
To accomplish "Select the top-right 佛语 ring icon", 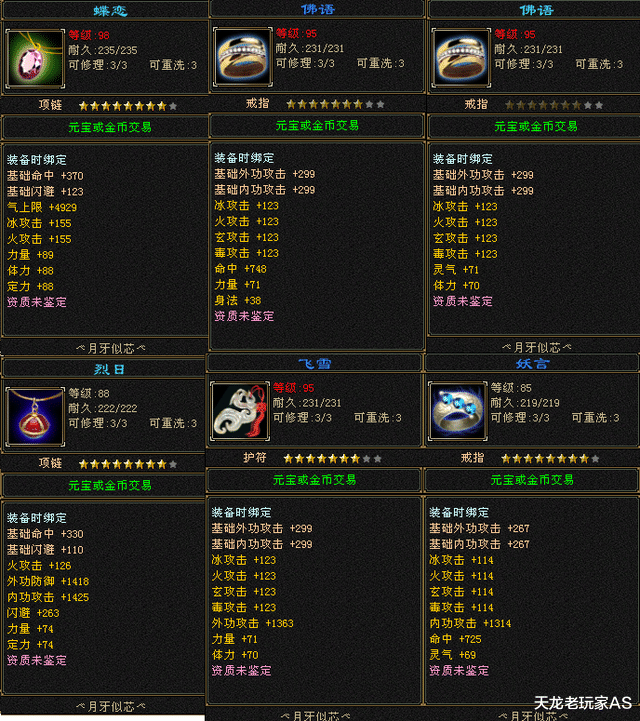I will [461, 57].
